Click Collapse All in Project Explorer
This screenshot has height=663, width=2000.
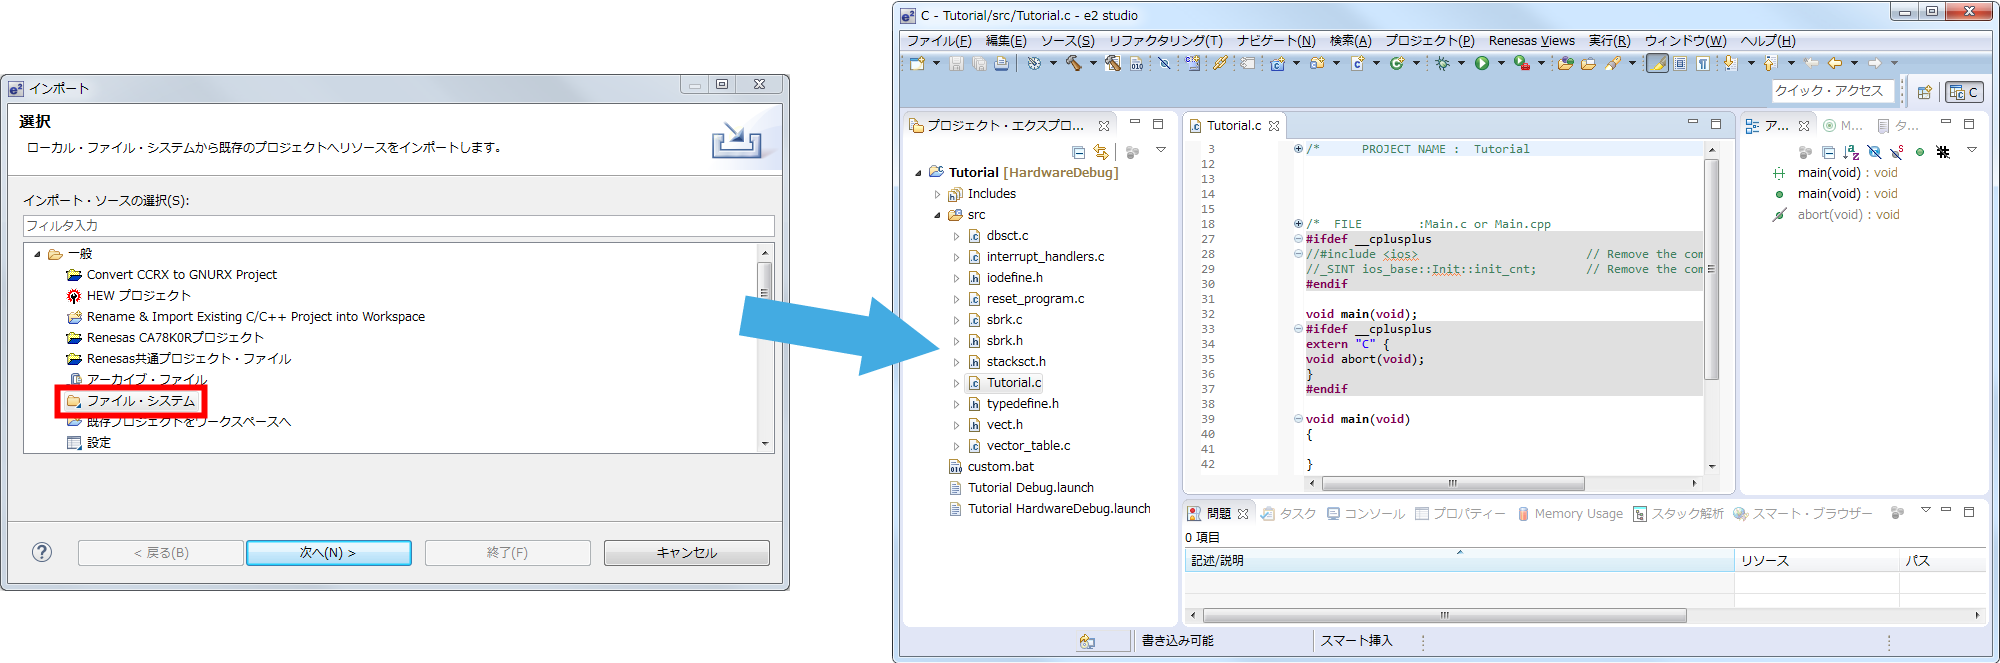tap(1078, 152)
